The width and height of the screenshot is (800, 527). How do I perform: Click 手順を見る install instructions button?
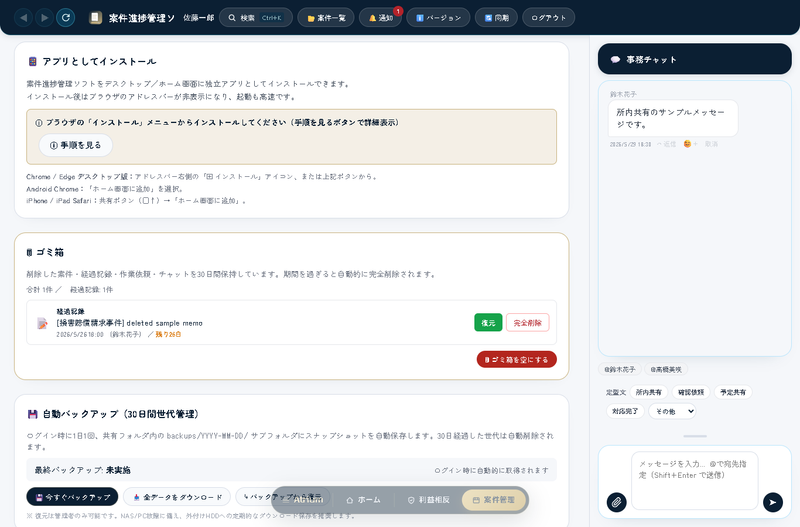pyautogui.click(x=76, y=145)
